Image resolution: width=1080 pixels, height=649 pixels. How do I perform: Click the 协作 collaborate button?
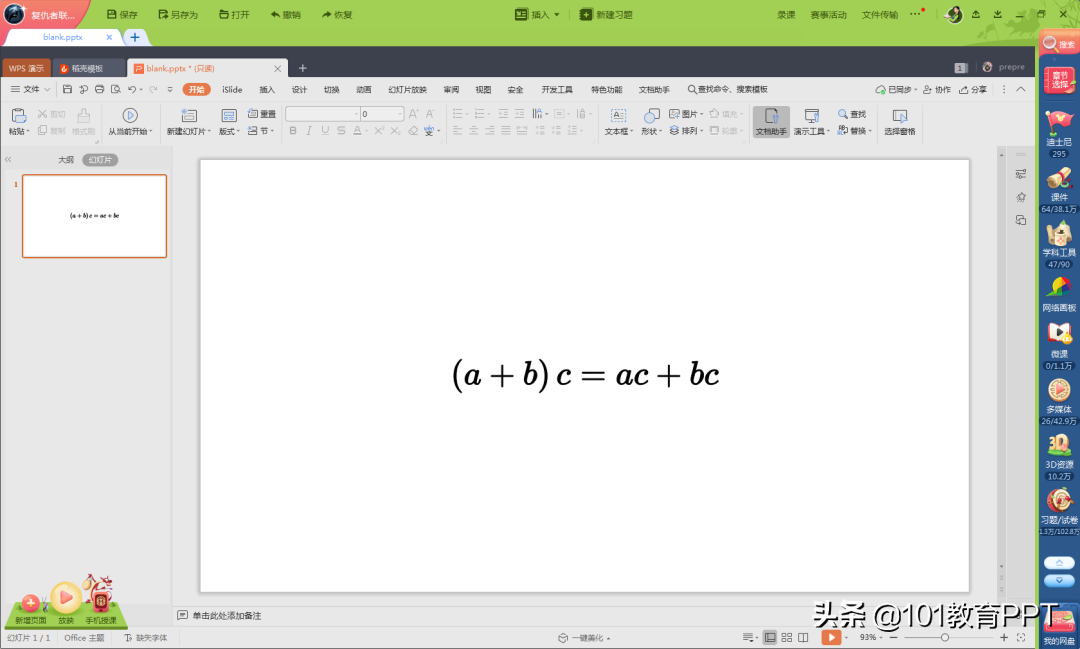click(937, 90)
